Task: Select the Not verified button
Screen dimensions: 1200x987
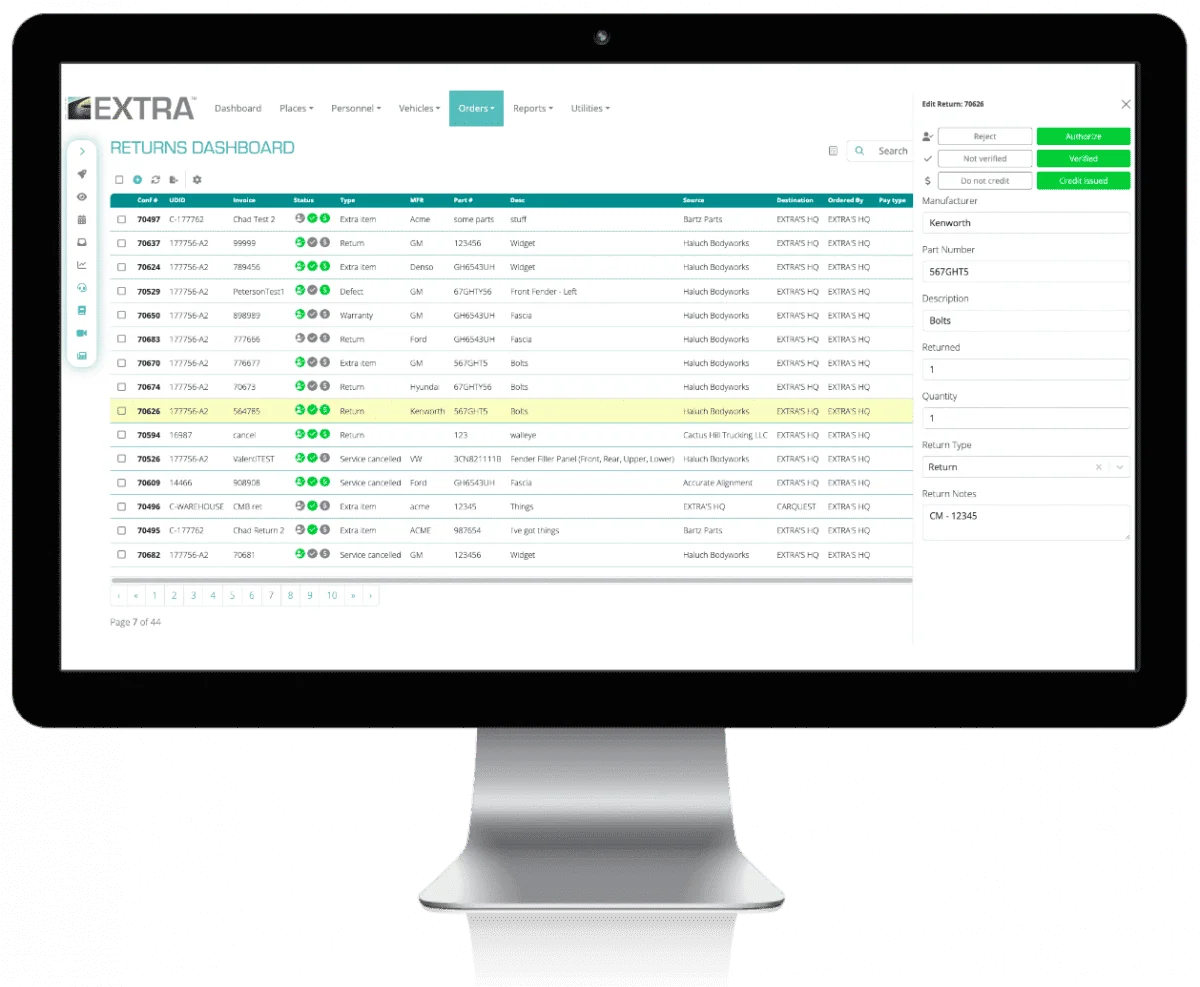Action: [985, 158]
